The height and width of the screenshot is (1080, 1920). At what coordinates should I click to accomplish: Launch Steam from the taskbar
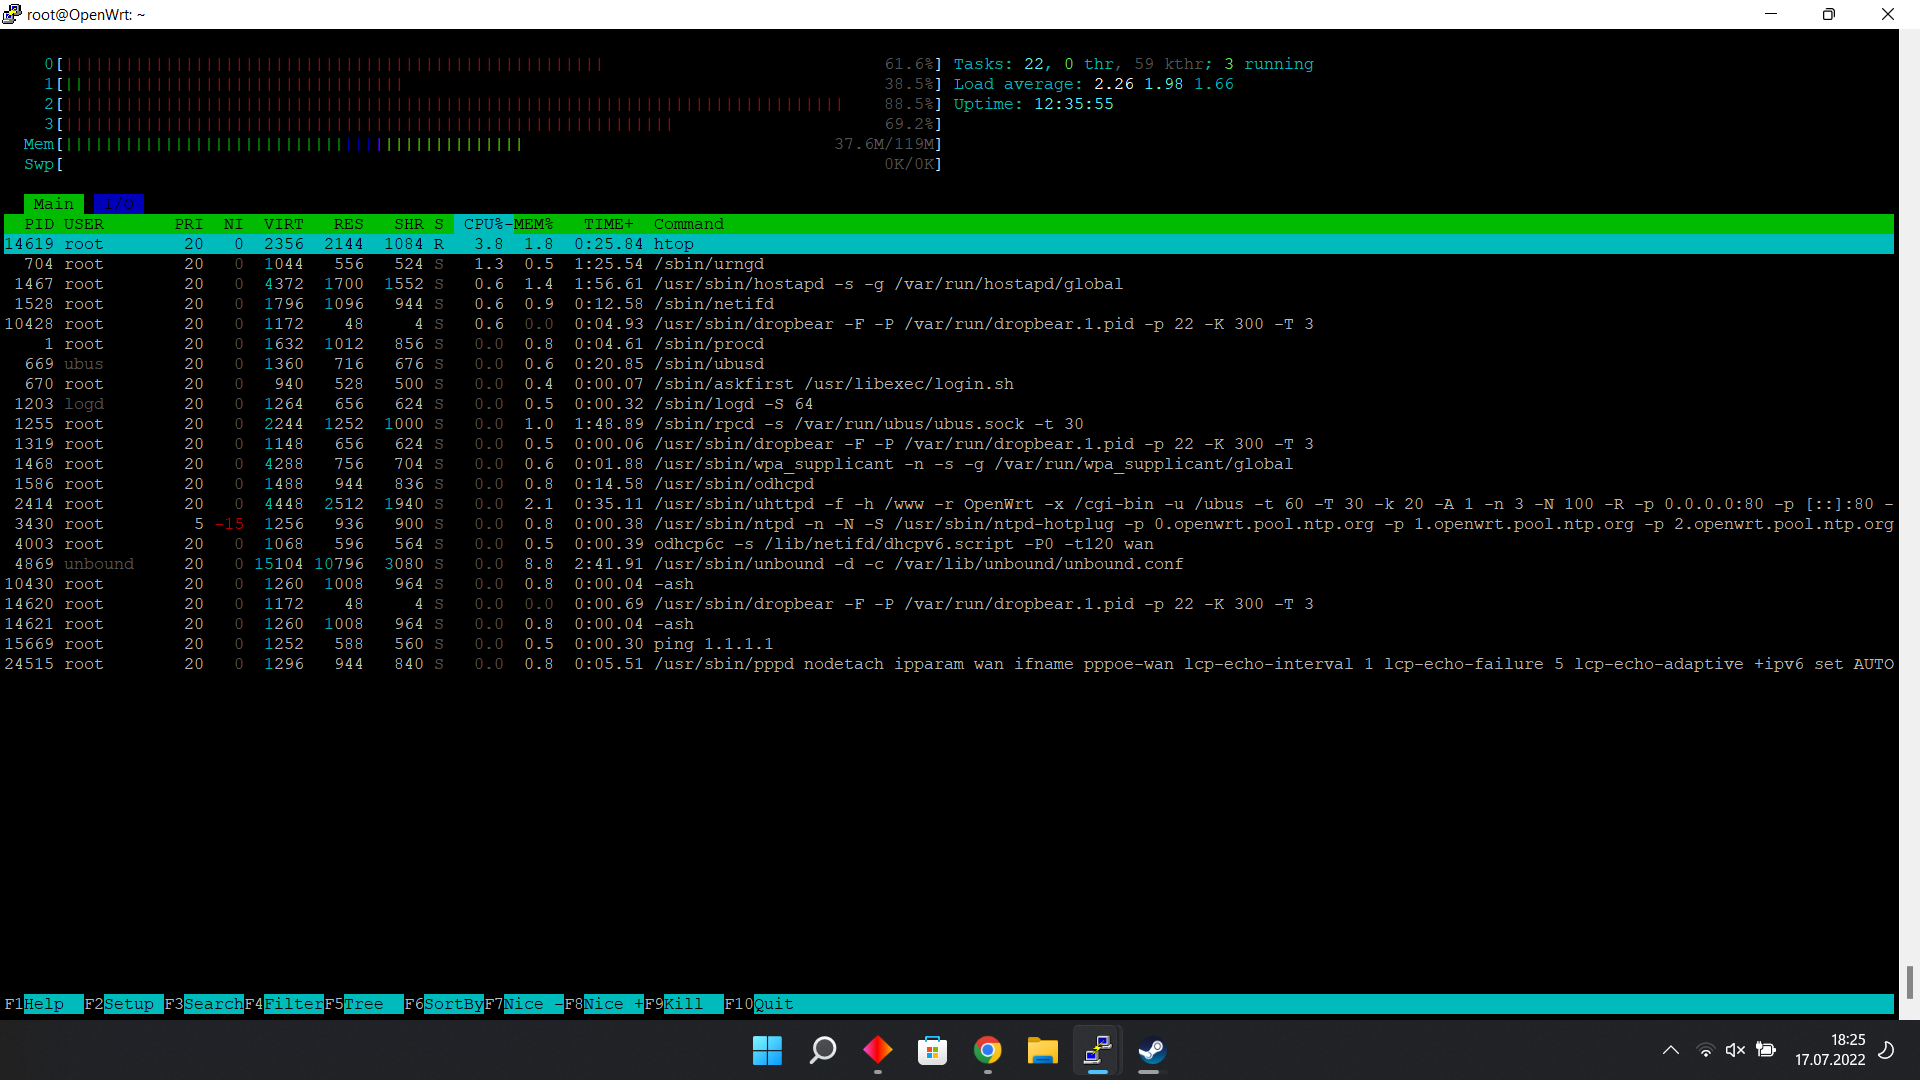[x=1152, y=1051]
